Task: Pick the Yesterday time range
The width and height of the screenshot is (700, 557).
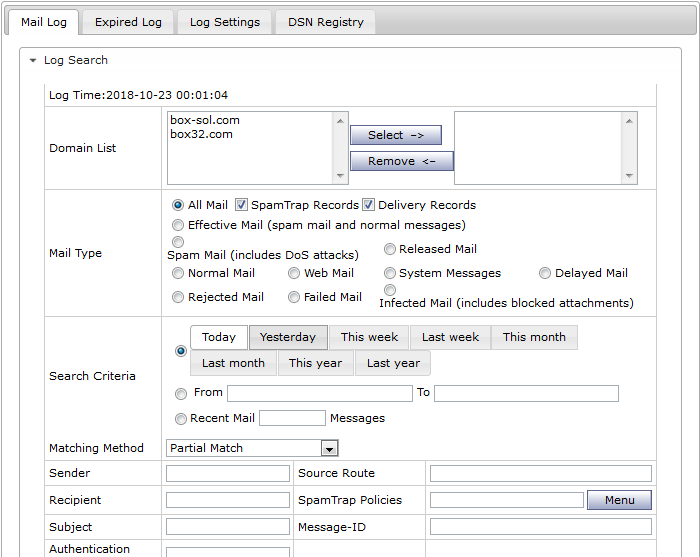Action: coord(288,337)
